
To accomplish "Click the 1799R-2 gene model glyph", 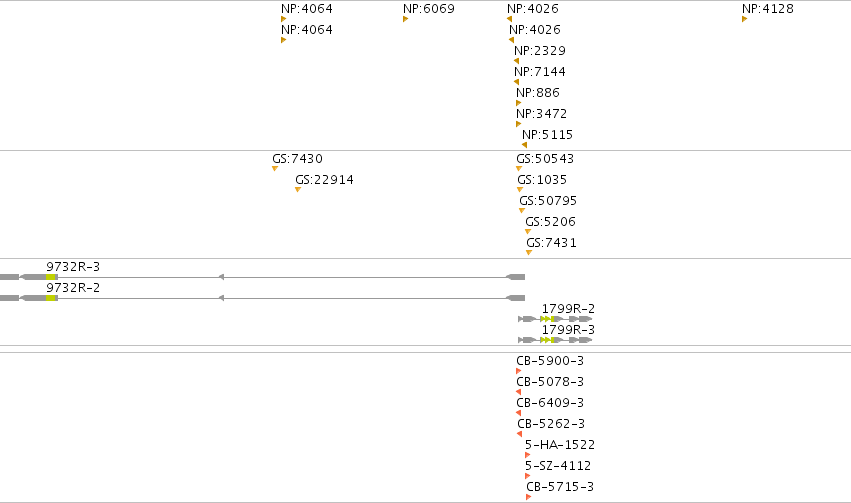I will click(555, 319).
